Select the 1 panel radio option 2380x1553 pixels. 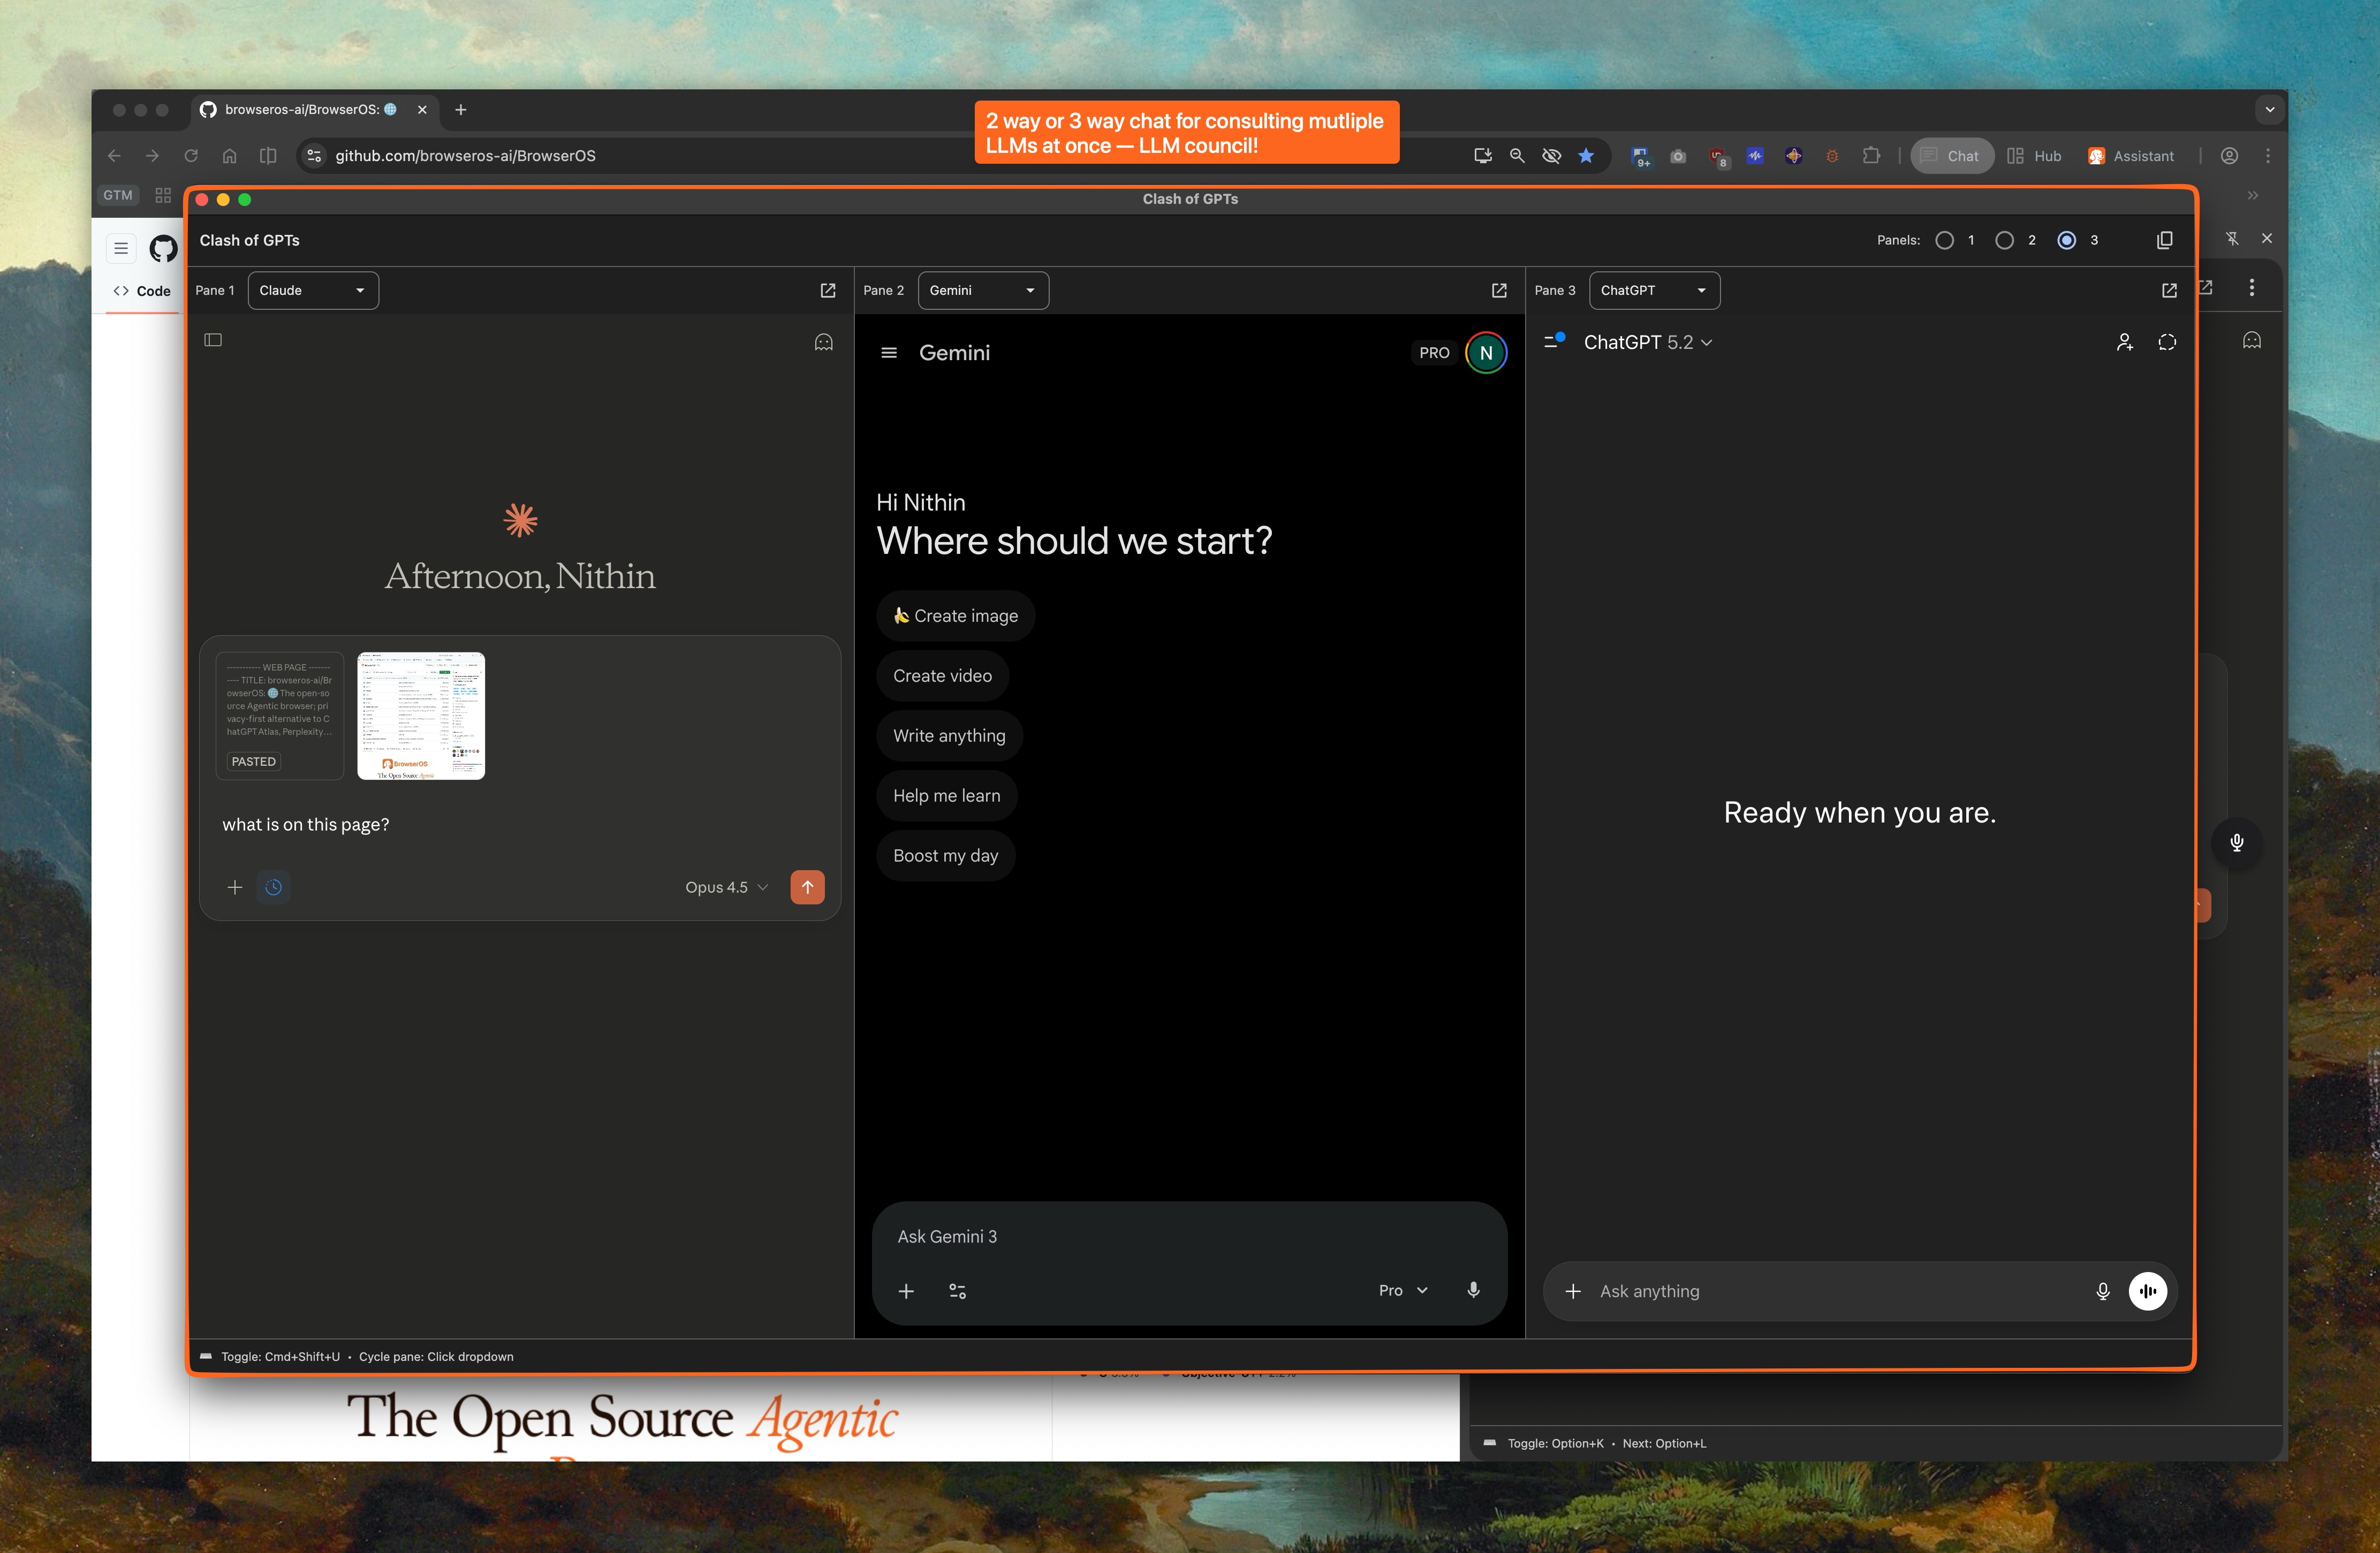pos(1944,240)
